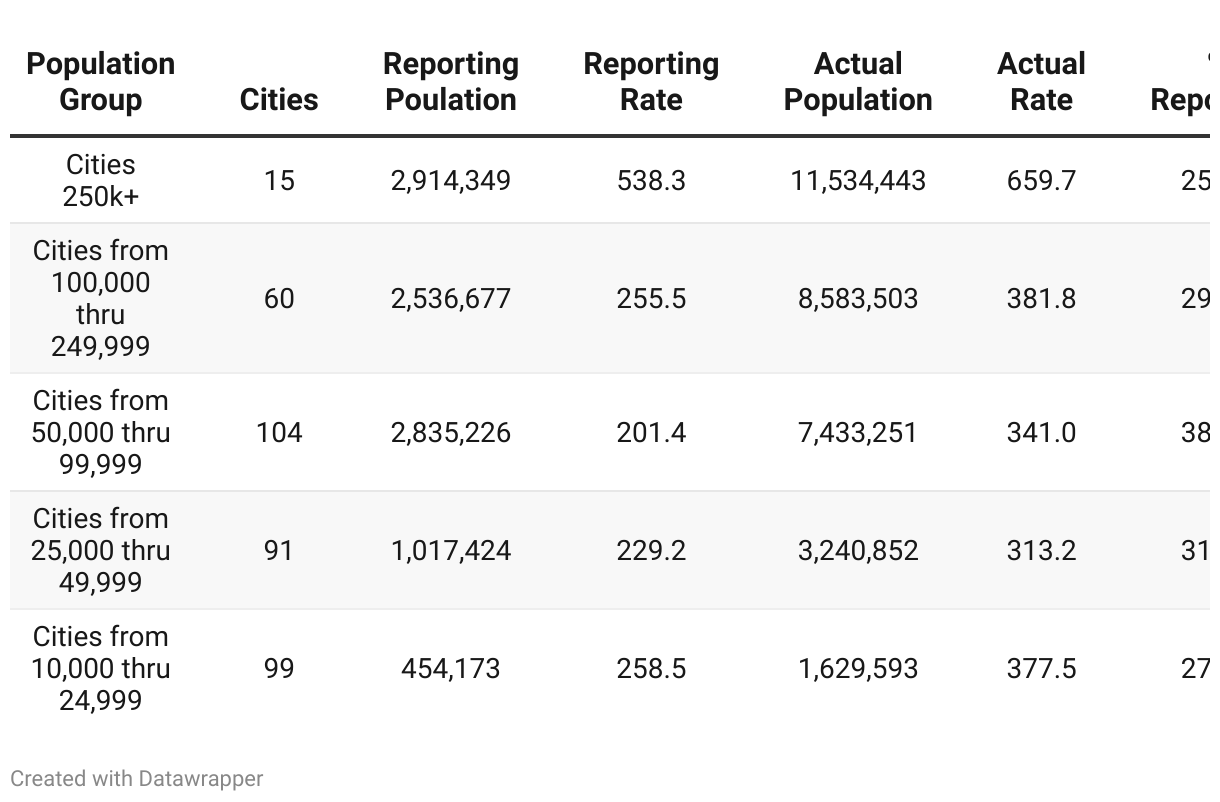Open the Created with Datawrapper link
The height and width of the screenshot is (802, 1220).
pyautogui.click(x=137, y=779)
